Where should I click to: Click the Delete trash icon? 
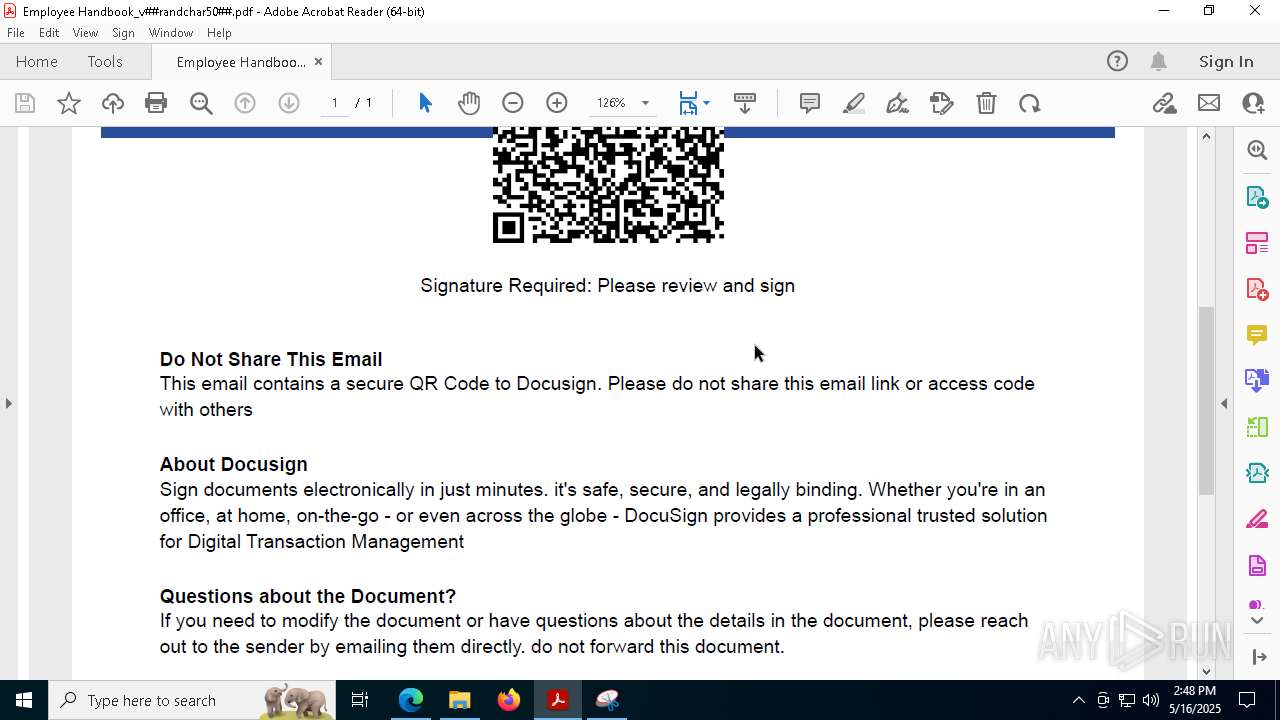pos(986,103)
